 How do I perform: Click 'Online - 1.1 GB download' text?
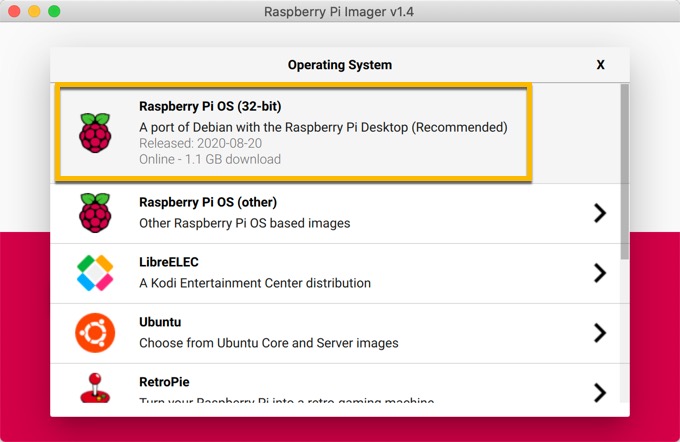(210, 159)
